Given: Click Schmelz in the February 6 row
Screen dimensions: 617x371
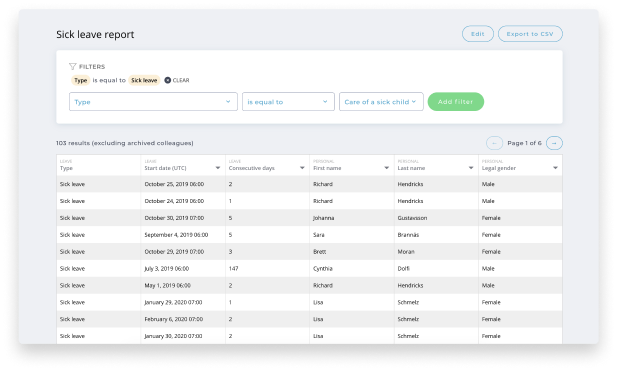Looking at the screenshot, I should click(x=408, y=319).
